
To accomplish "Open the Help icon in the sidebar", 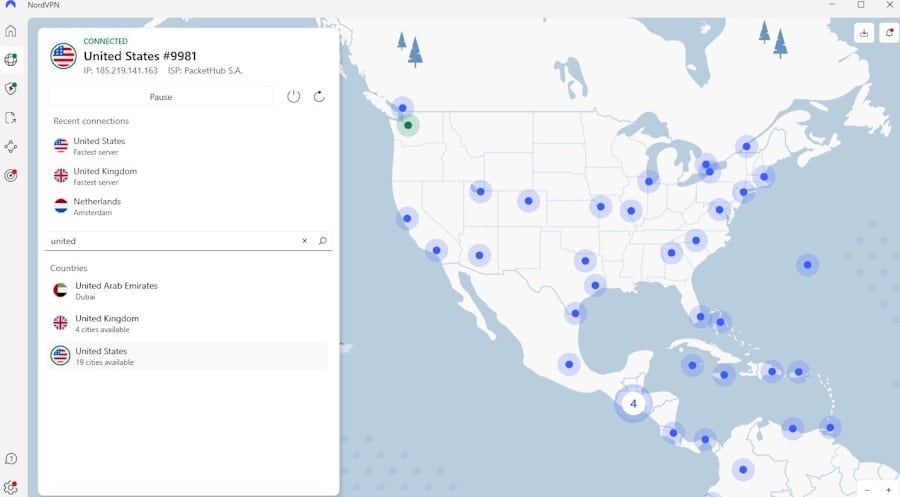I will (11, 459).
